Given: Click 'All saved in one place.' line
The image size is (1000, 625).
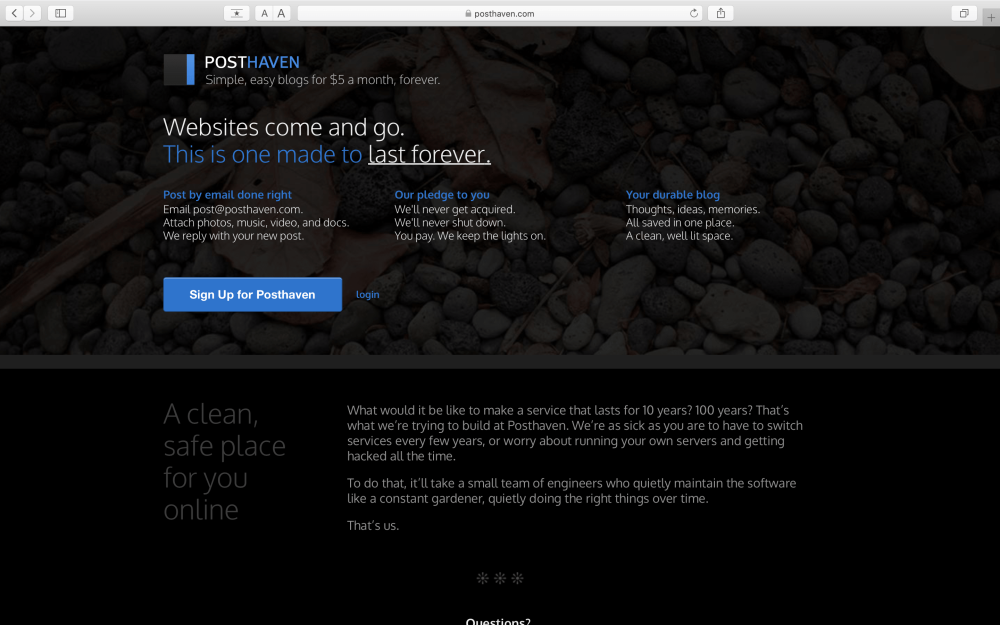Looking at the screenshot, I should [x=680, y=223].
